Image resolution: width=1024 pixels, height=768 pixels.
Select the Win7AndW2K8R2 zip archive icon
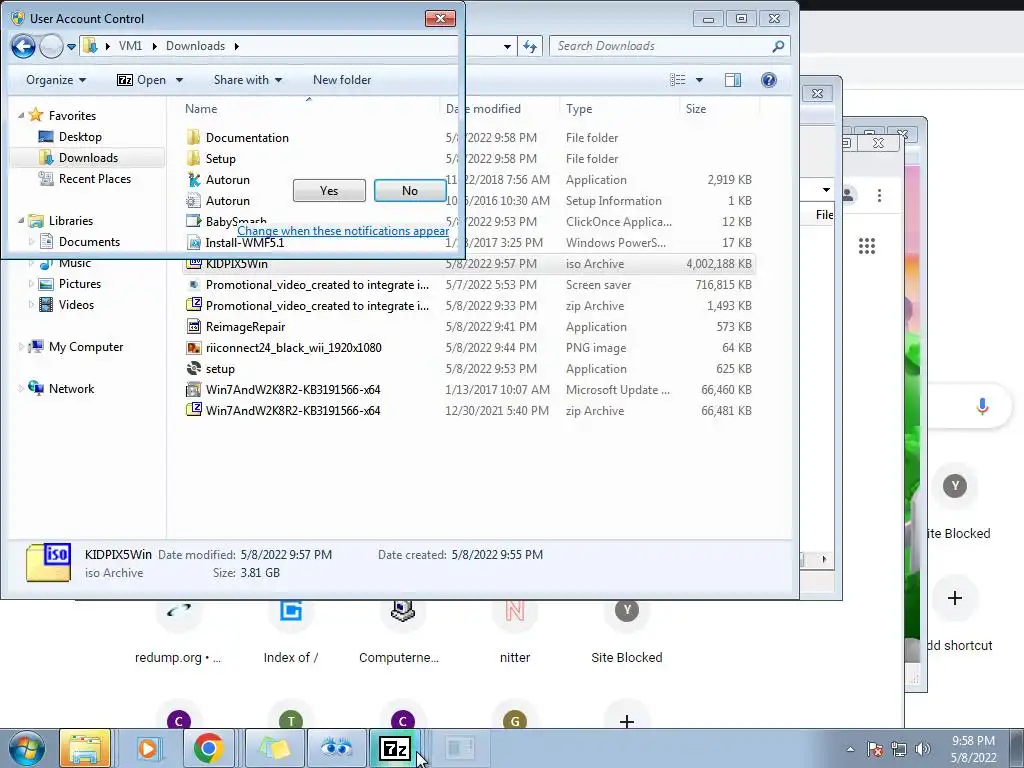[193, 410]
